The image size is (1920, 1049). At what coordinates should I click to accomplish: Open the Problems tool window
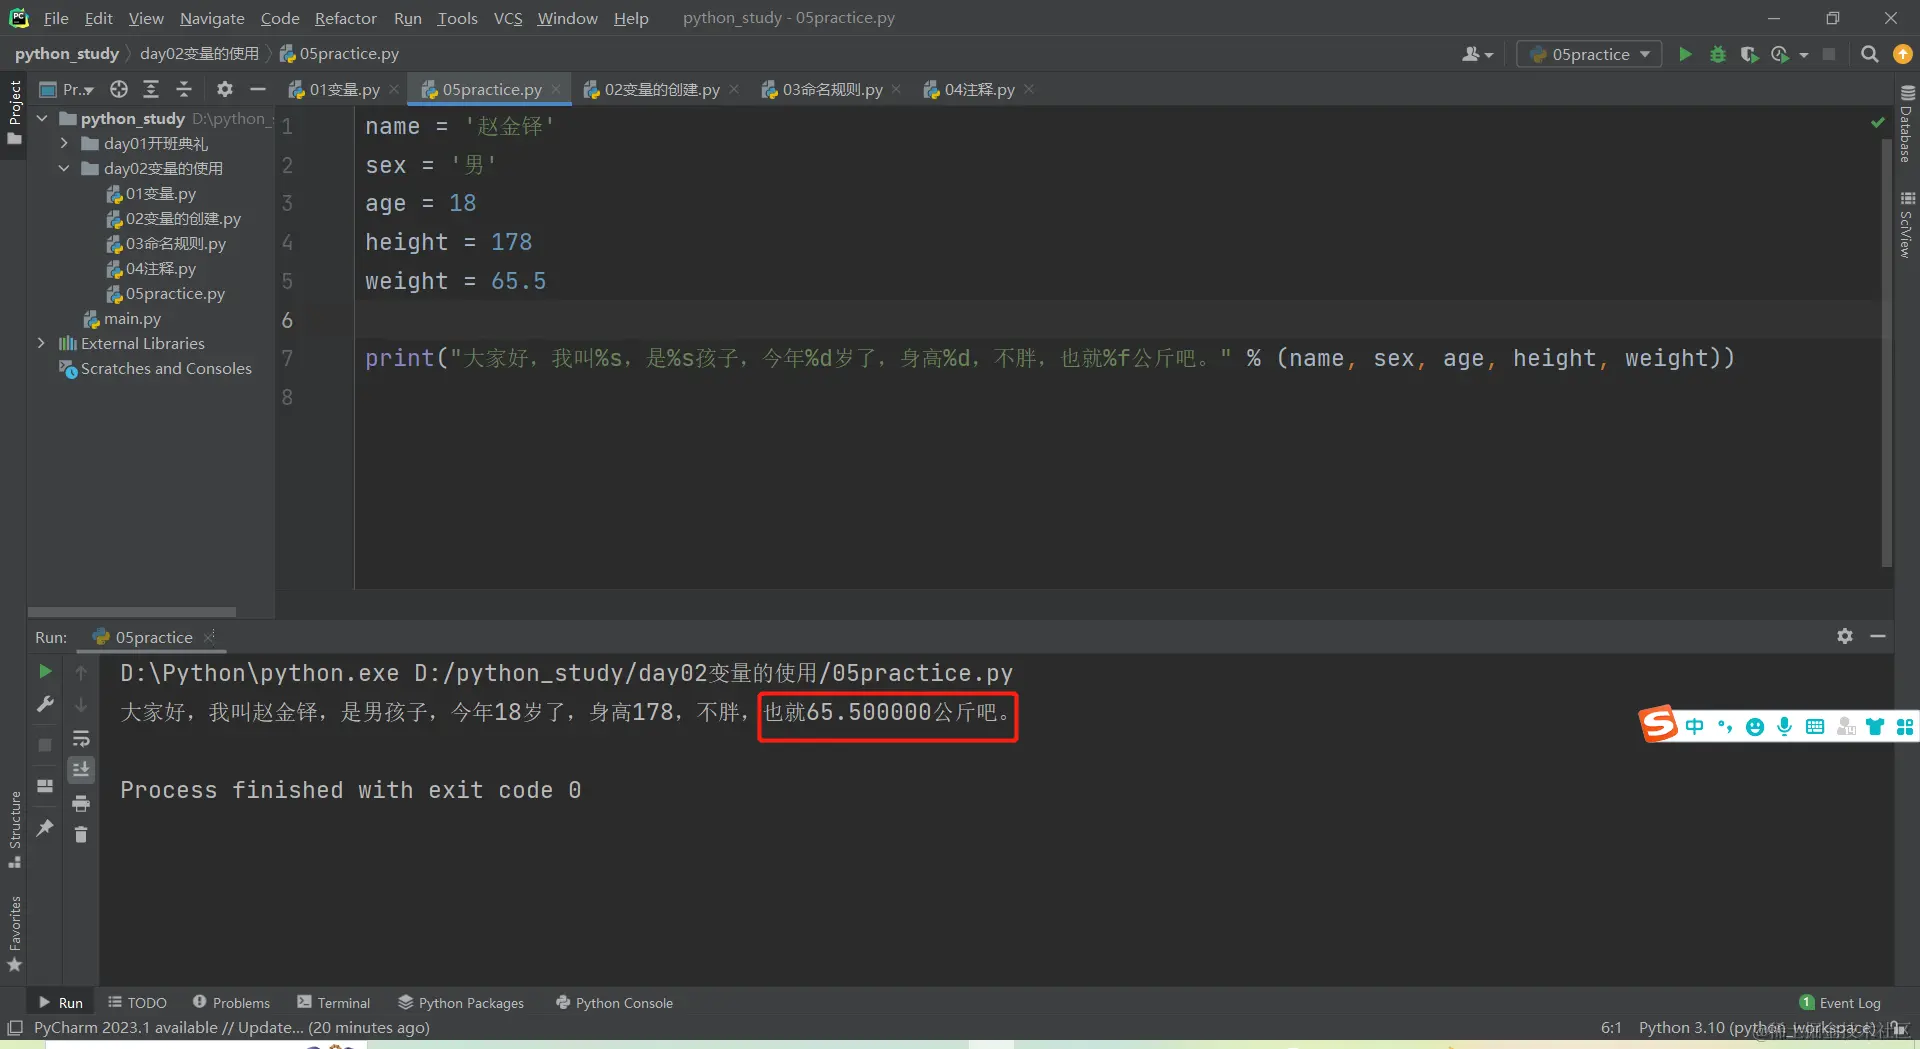pyautogui.click(x=231, y=1002)
